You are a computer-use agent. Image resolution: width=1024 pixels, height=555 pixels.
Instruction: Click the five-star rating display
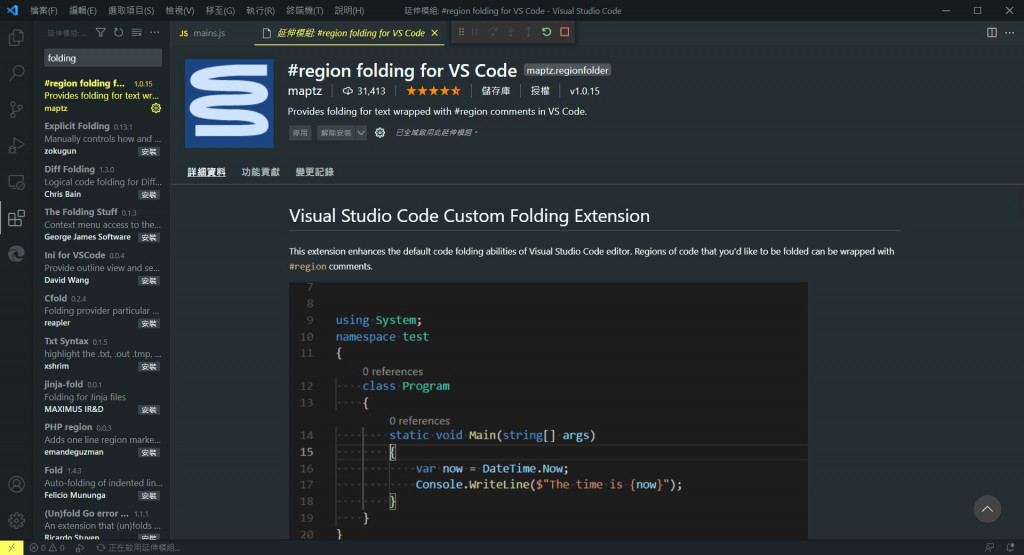point(433,90)
